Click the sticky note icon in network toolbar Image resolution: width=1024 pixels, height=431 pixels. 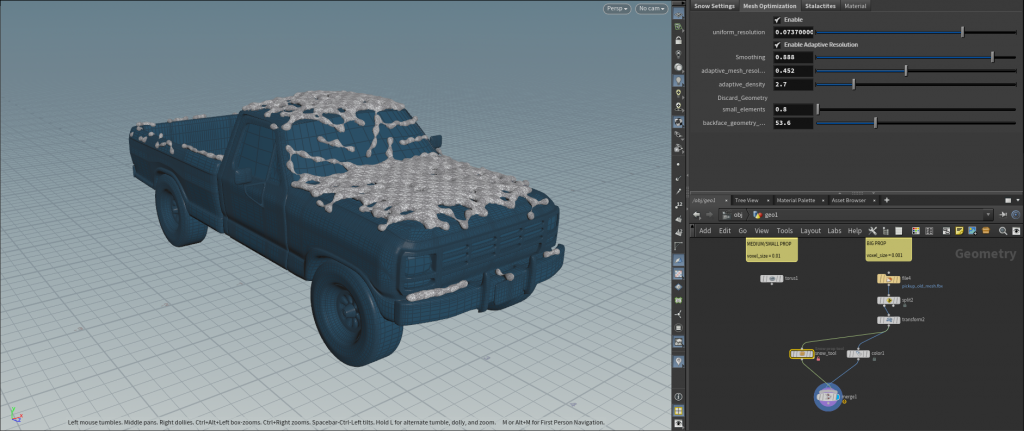(x=959, y=231)
